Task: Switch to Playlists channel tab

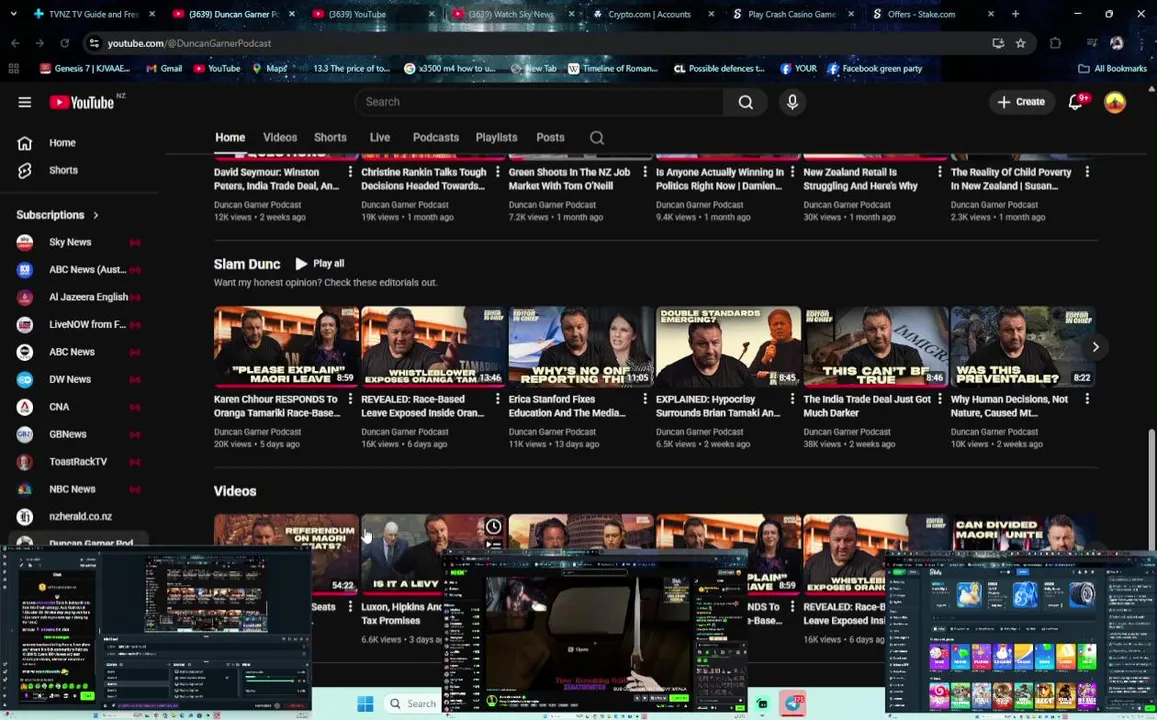Action: (496, 138)
